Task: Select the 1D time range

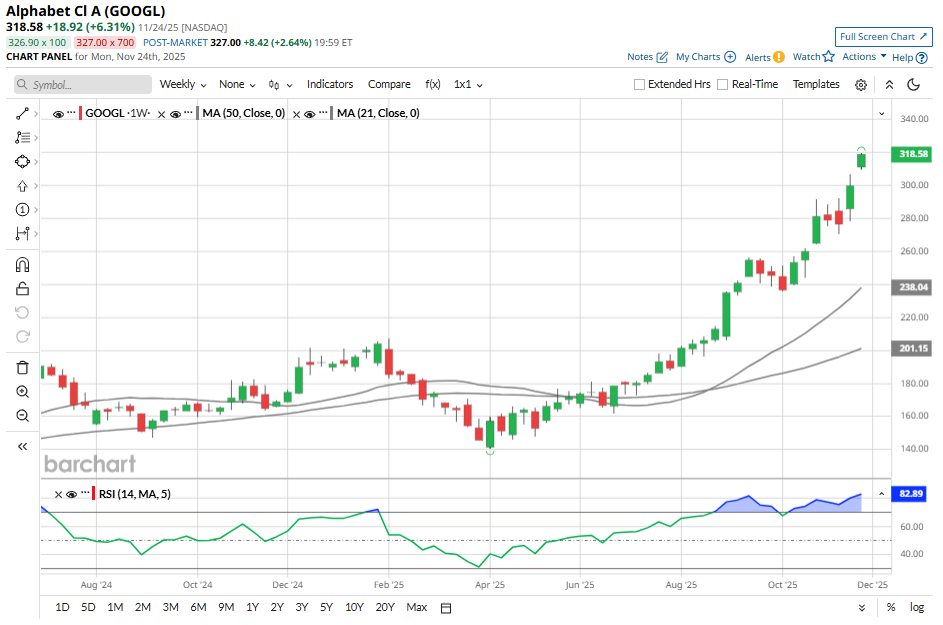Action: [62, 608]
